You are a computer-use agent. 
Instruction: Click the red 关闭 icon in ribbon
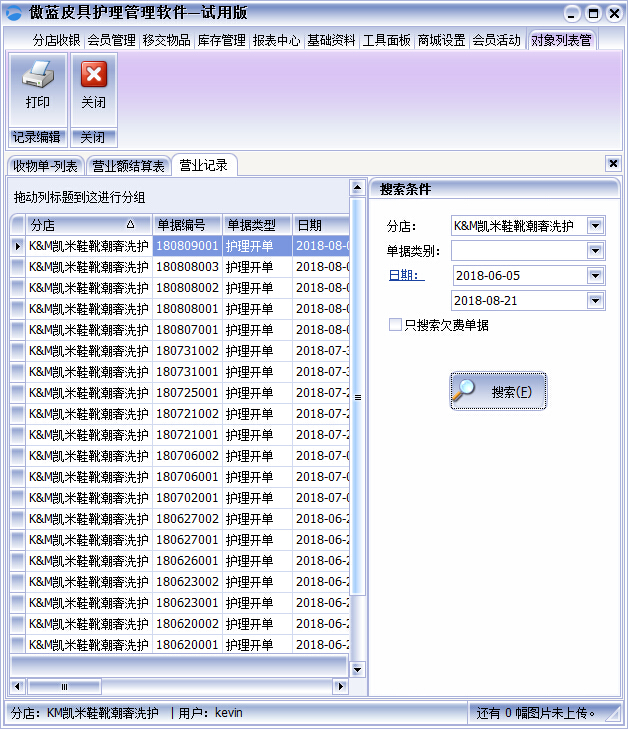pos(93,76)
